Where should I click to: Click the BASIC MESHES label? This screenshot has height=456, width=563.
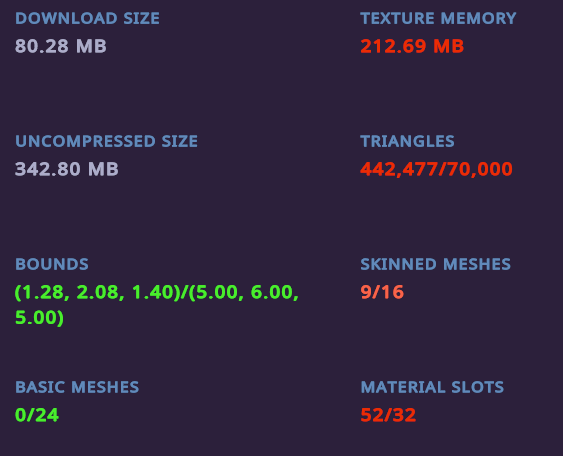[x=77, y=387]
